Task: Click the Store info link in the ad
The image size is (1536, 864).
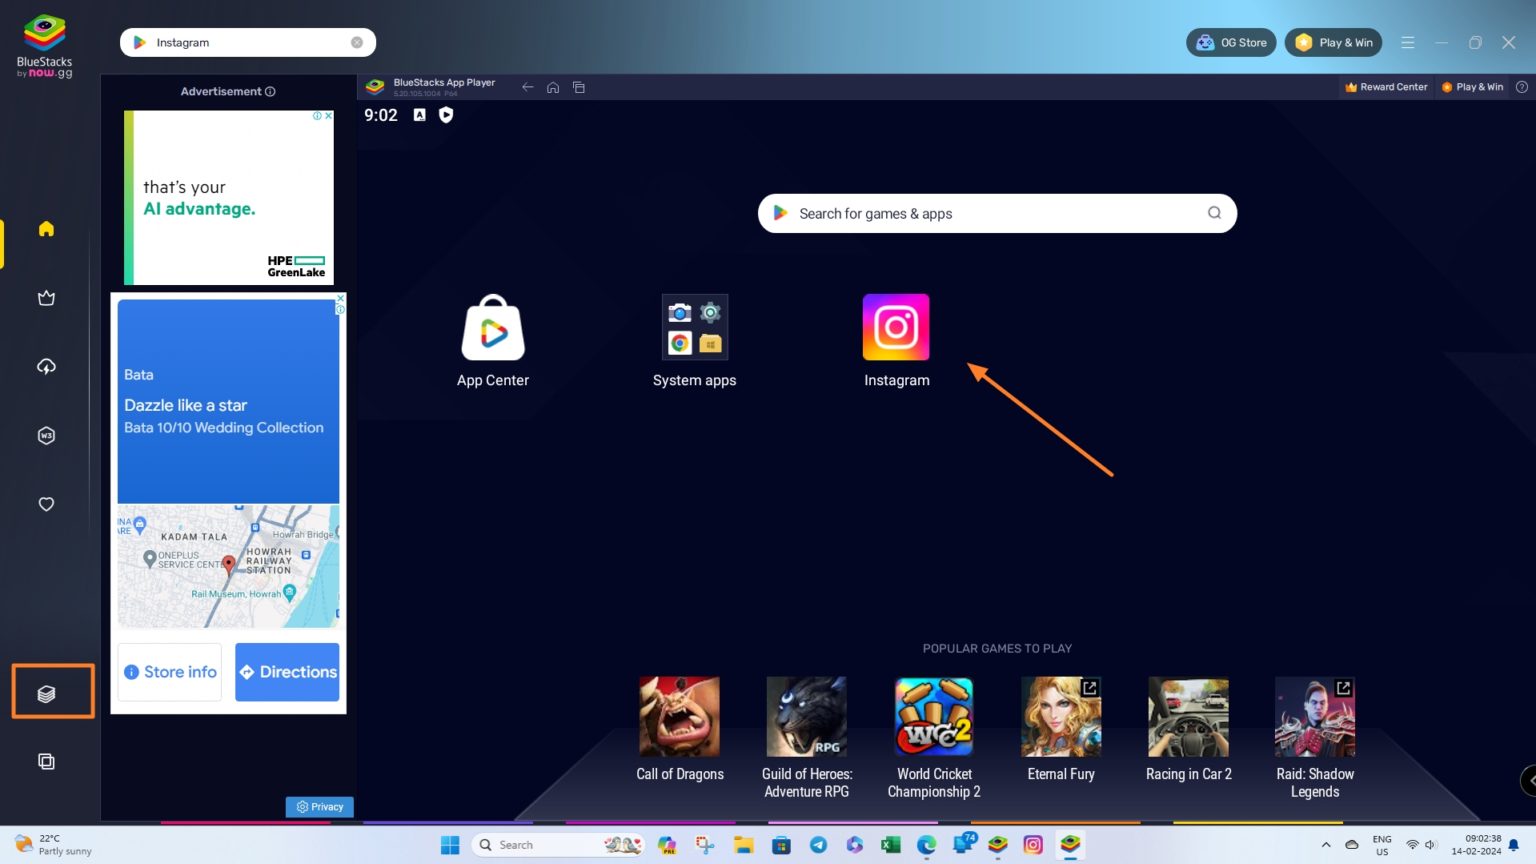Action: pos(169,671)
